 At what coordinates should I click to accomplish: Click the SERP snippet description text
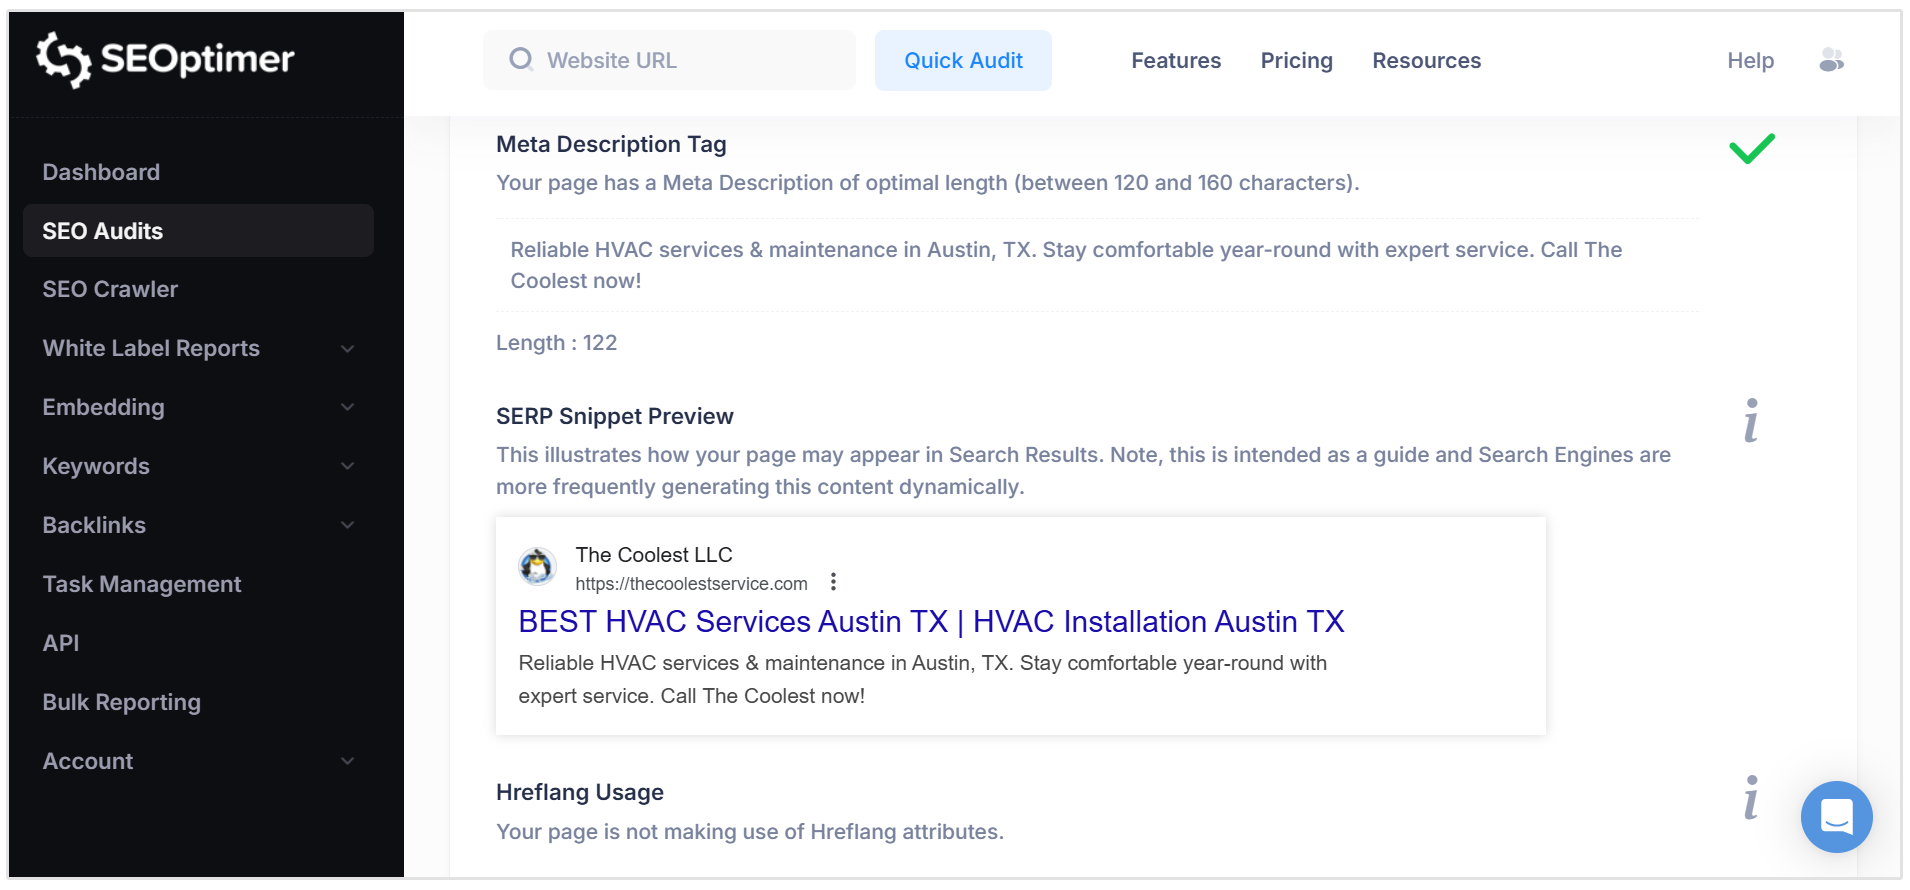coord(922,679)
